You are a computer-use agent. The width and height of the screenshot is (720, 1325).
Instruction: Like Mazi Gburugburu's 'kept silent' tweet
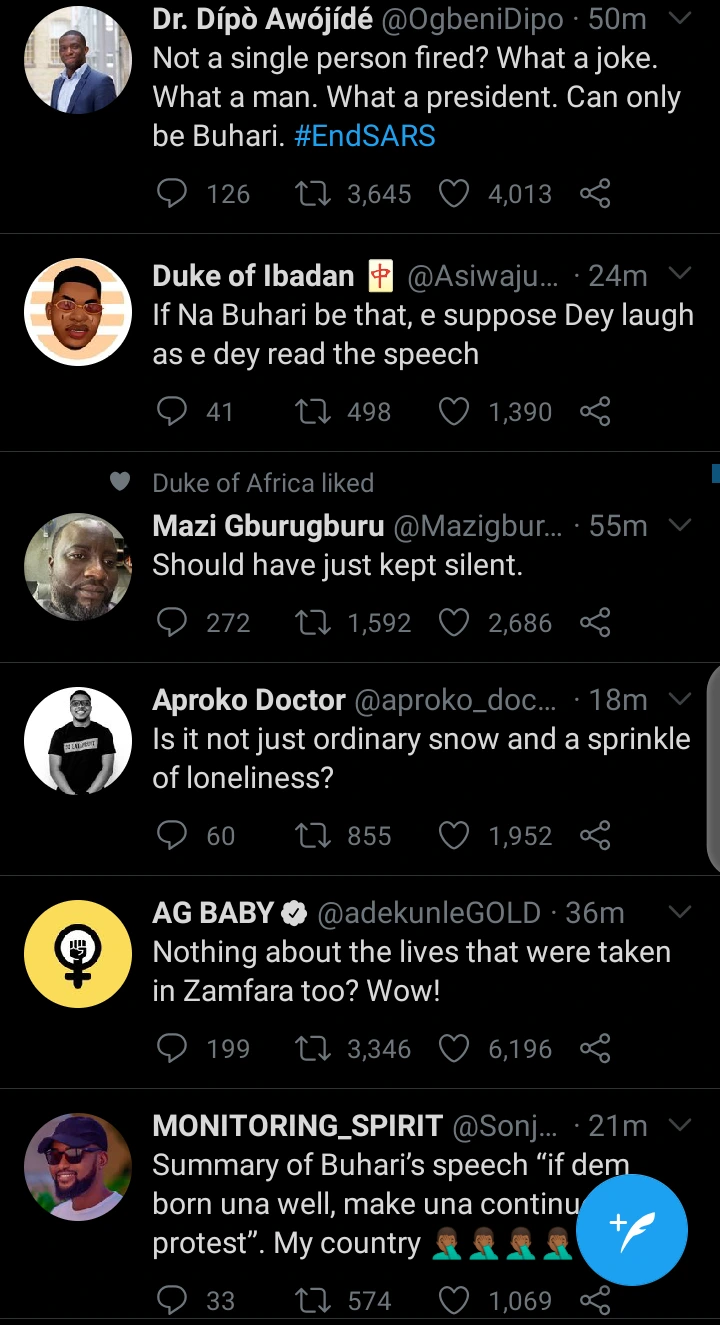(x=455, y=623)
